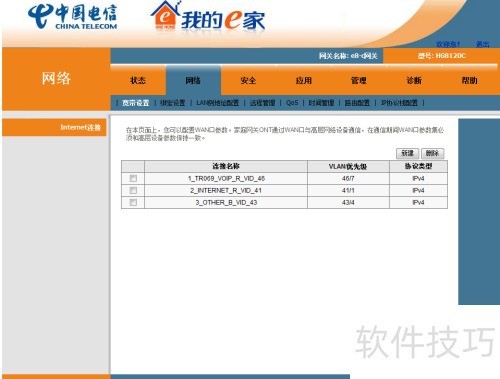
Task: Open the 安全 main tab
Action: click(x=248, y=80)
